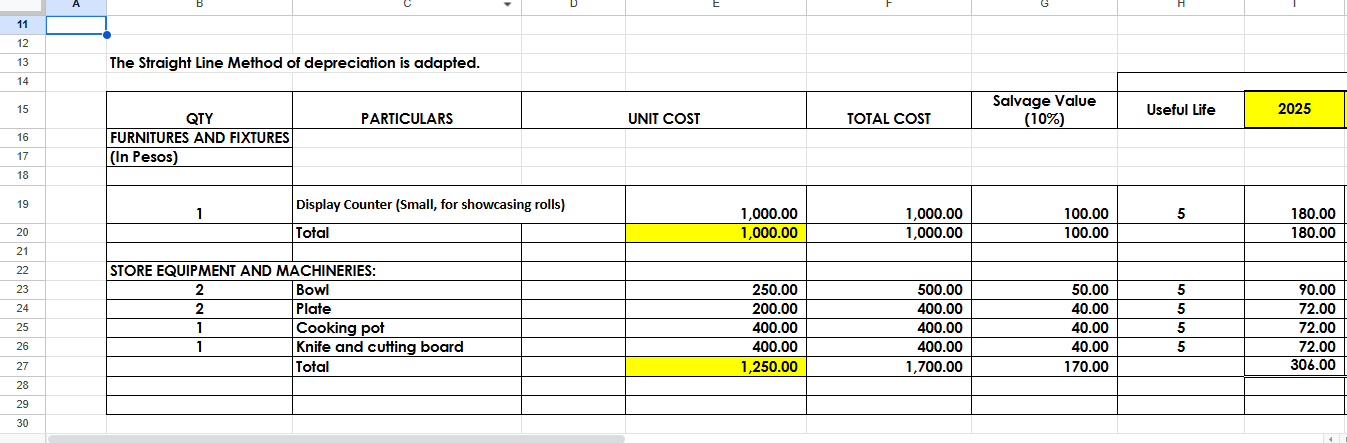The width and height of the screenshot is (1347, 443).
Task: Select row header 13
Action: coord(23,62)
